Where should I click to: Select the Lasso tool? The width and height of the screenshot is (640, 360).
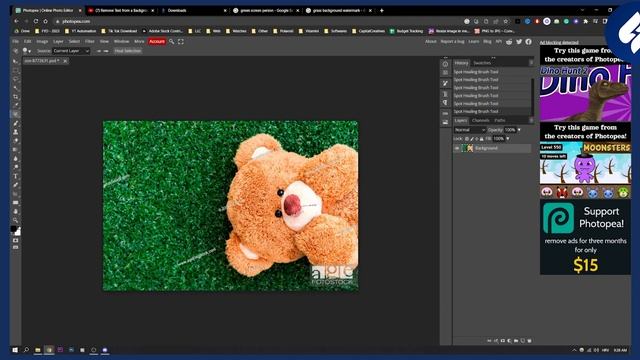16,79
